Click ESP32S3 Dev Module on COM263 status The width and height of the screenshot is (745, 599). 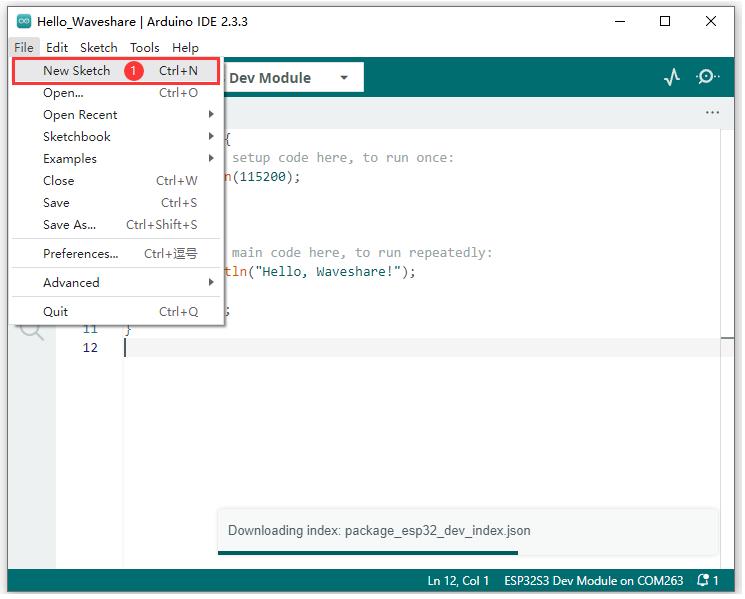click(593, 580)
